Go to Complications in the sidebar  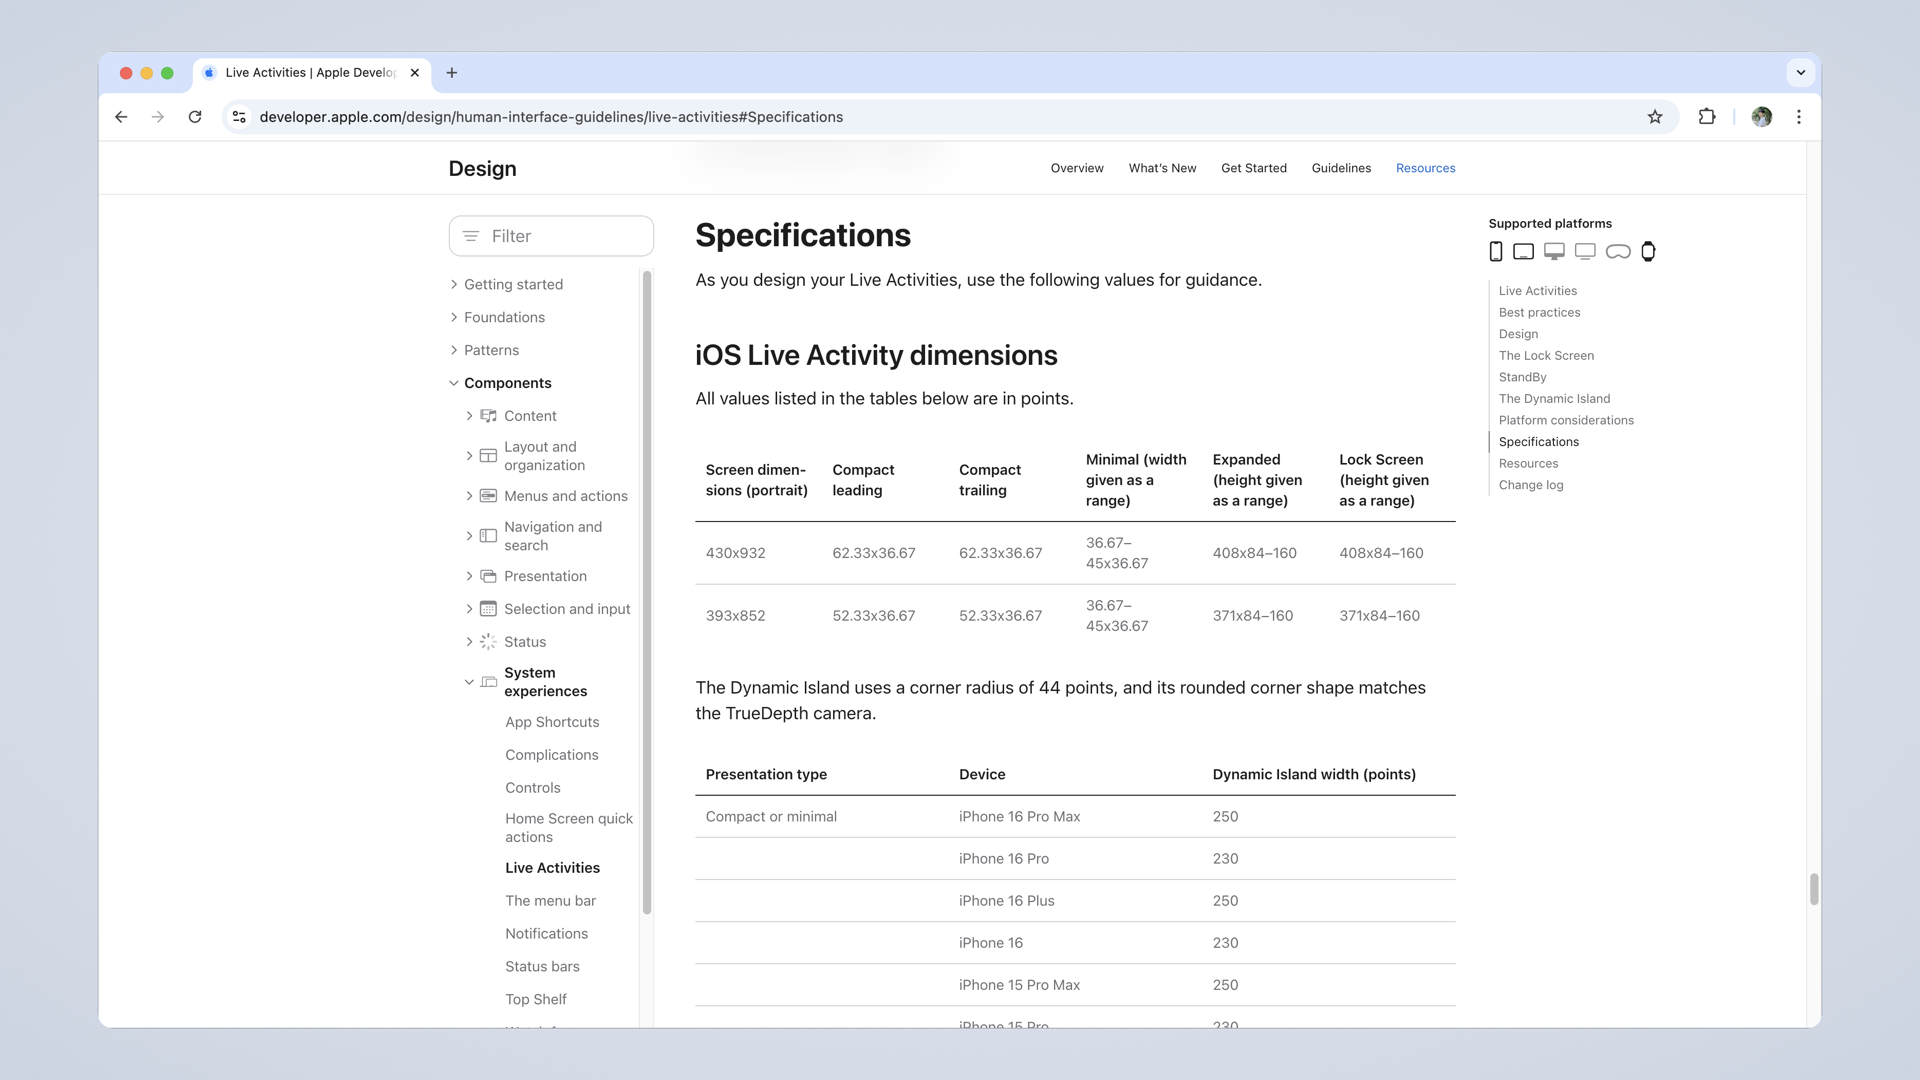[x=551, y=755]
